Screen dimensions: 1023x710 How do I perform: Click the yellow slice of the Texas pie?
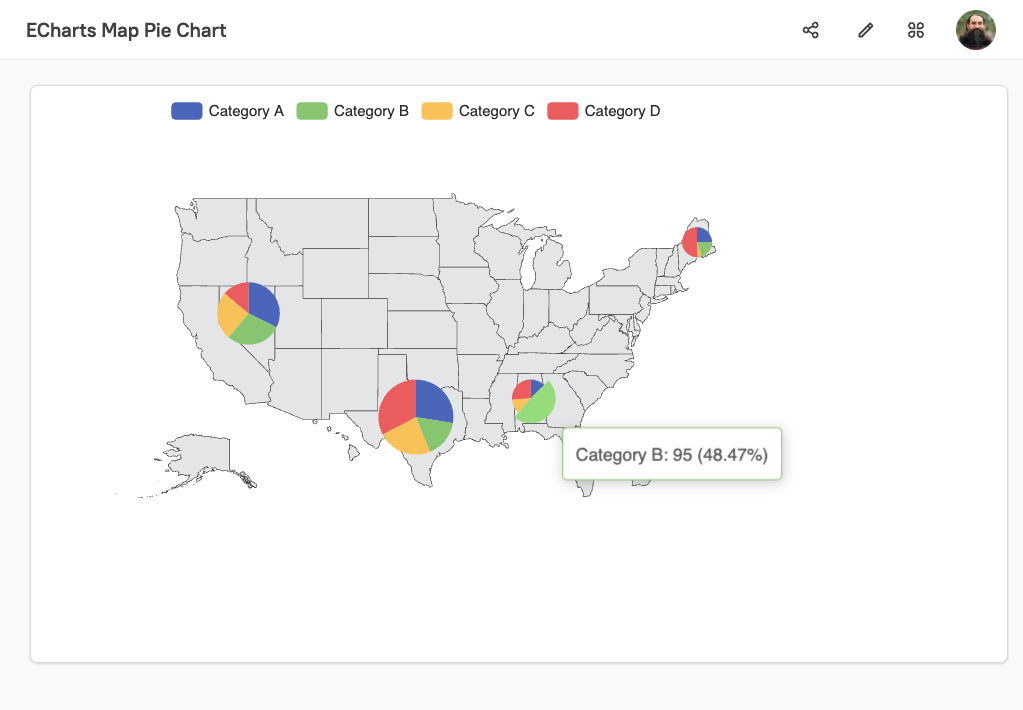tap(406, 436)
